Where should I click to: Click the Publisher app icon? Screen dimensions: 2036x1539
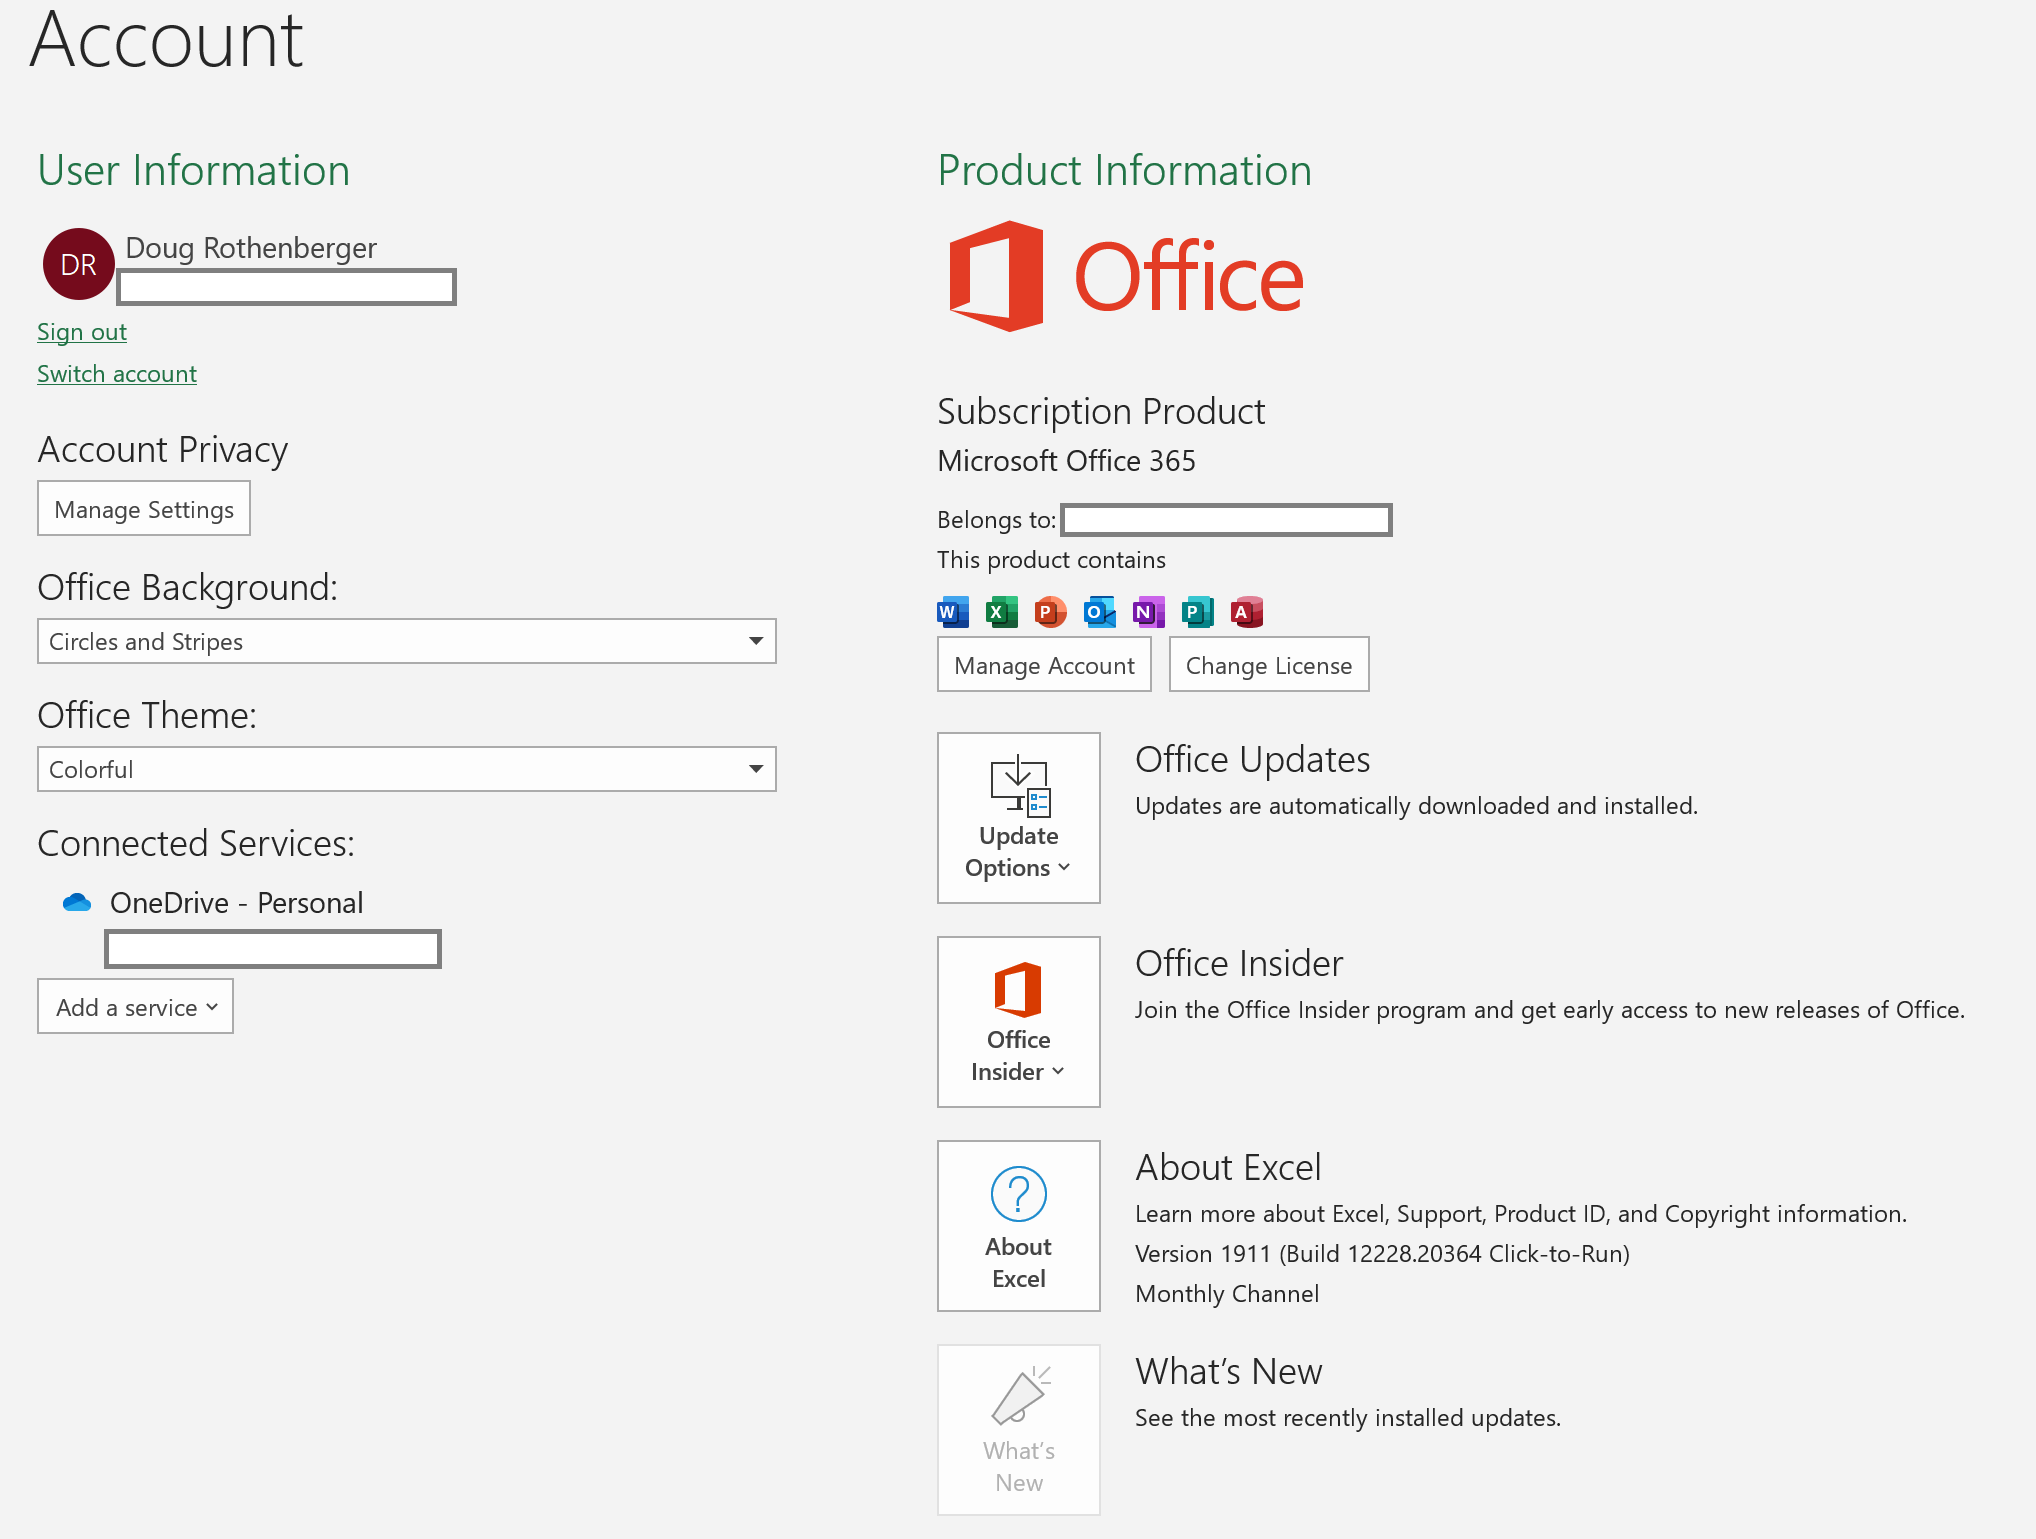point(1197,611)
